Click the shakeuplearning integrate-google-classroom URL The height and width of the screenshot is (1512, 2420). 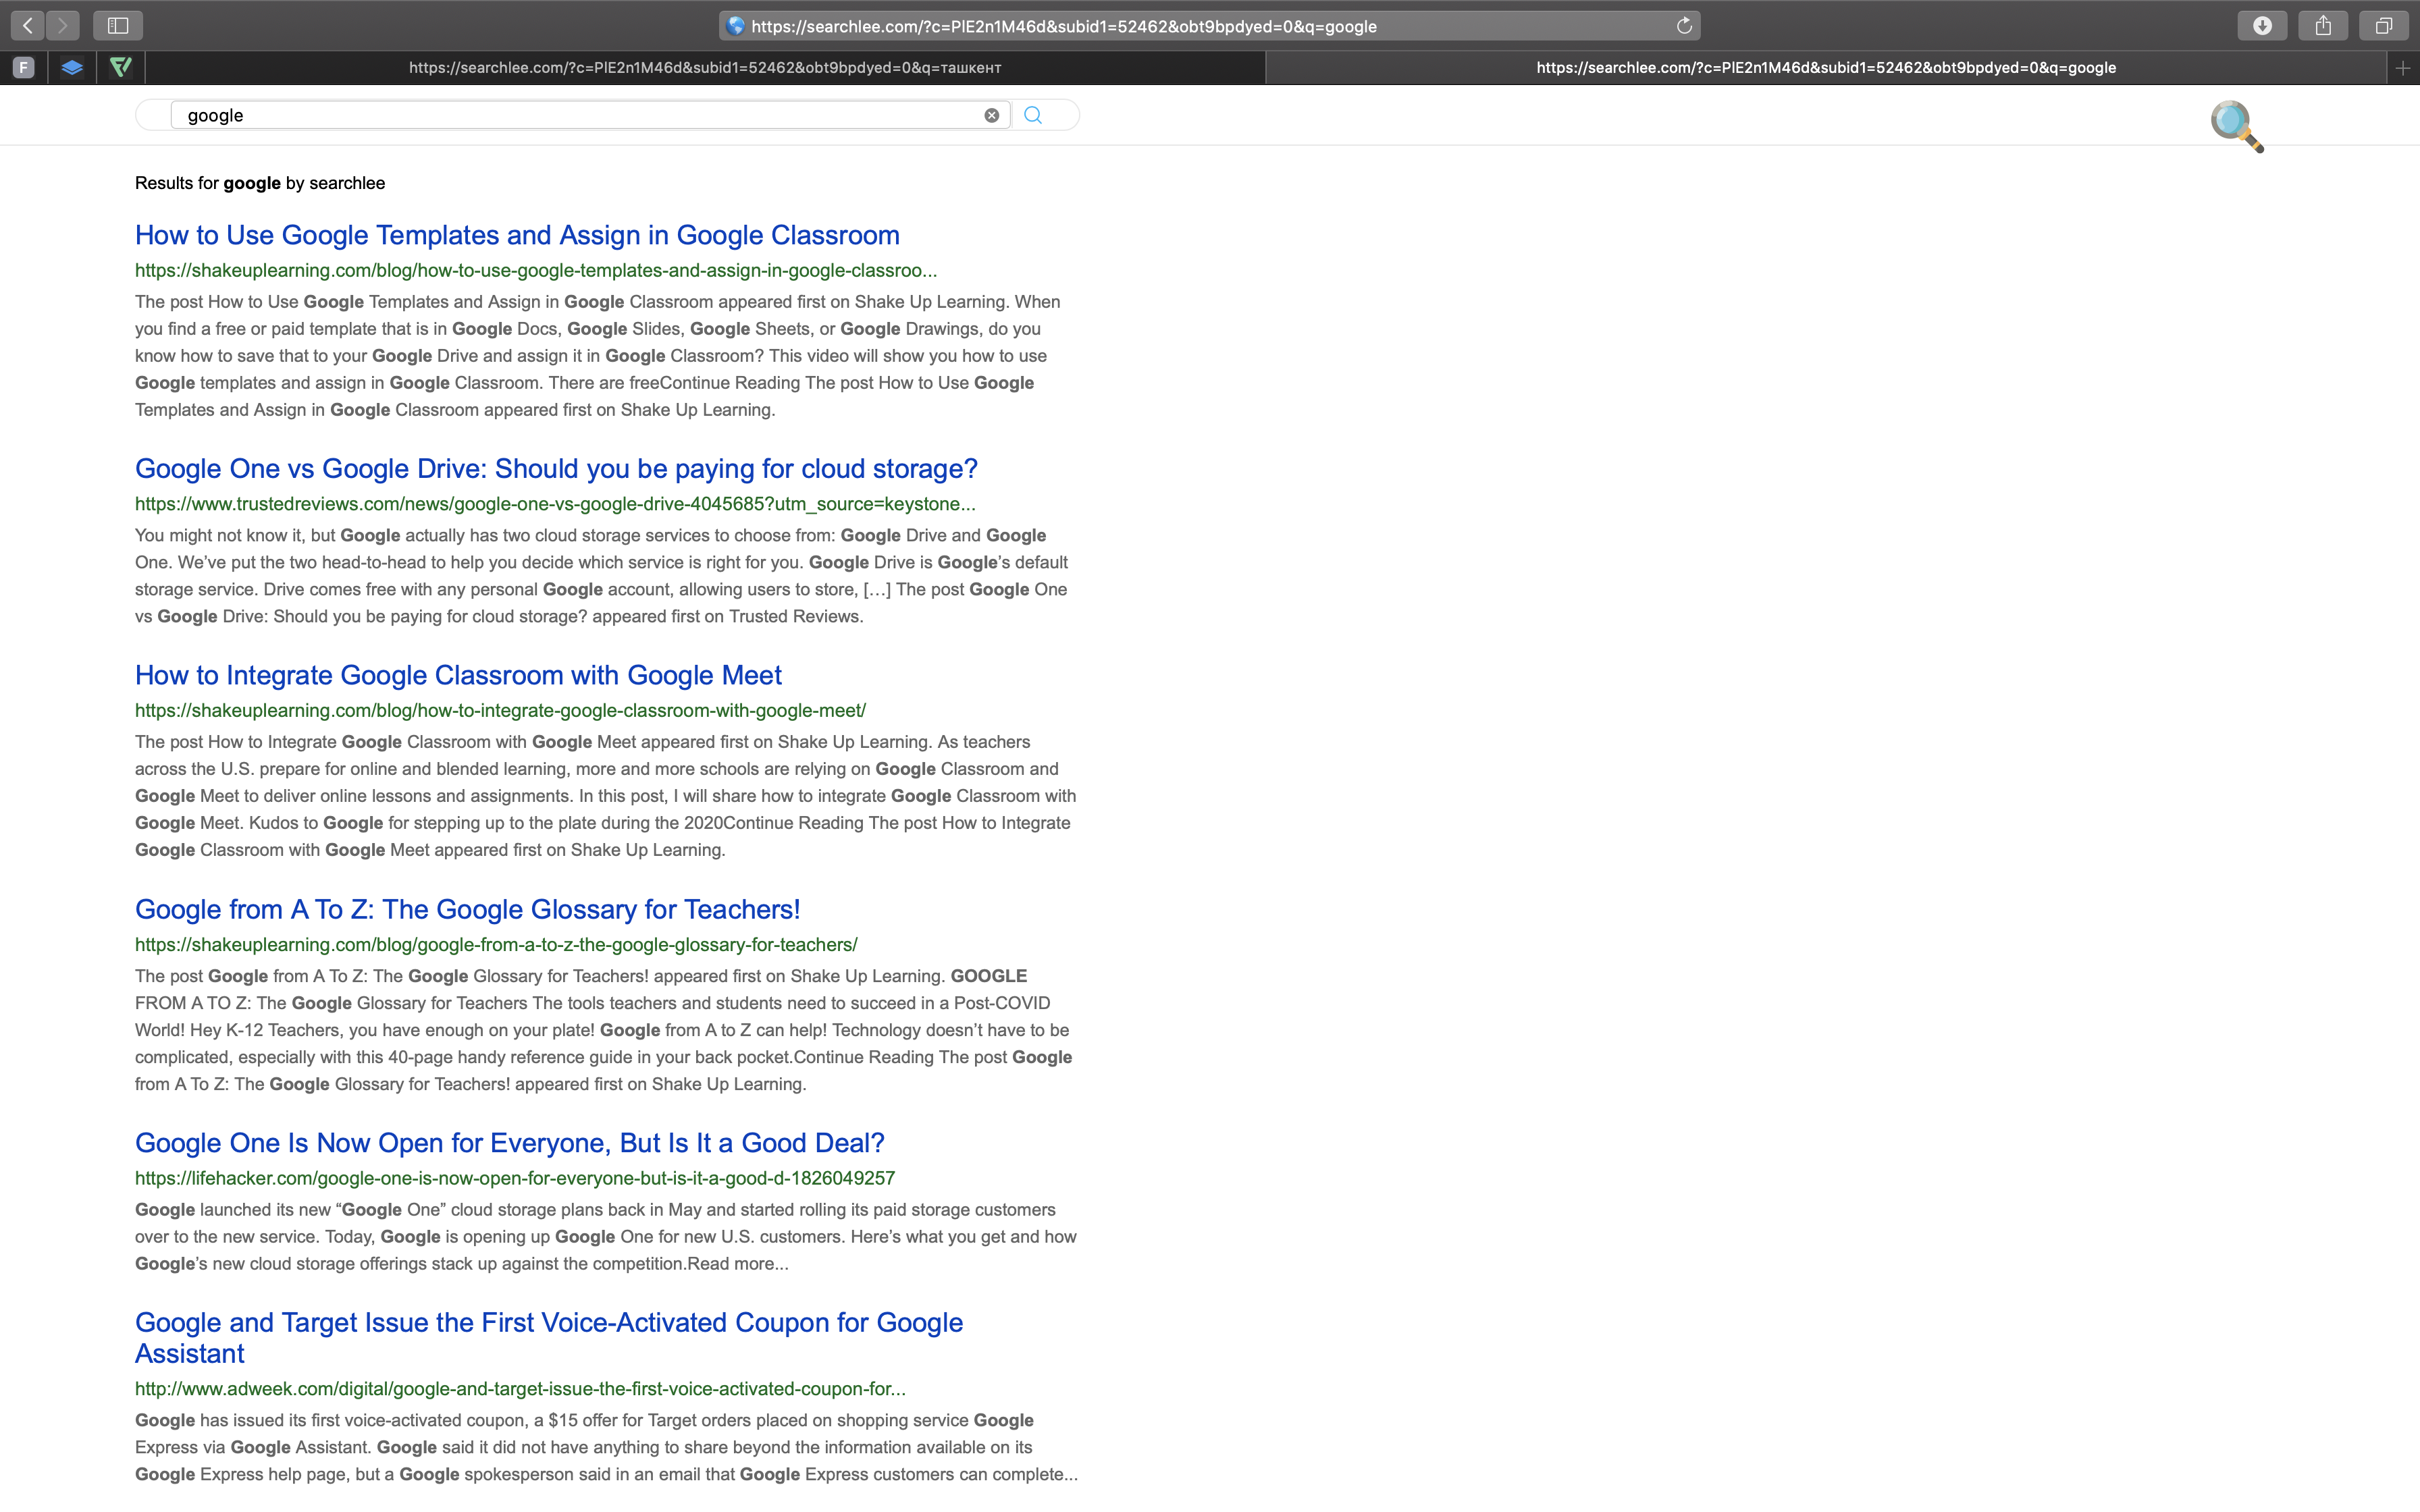(500, 710)
